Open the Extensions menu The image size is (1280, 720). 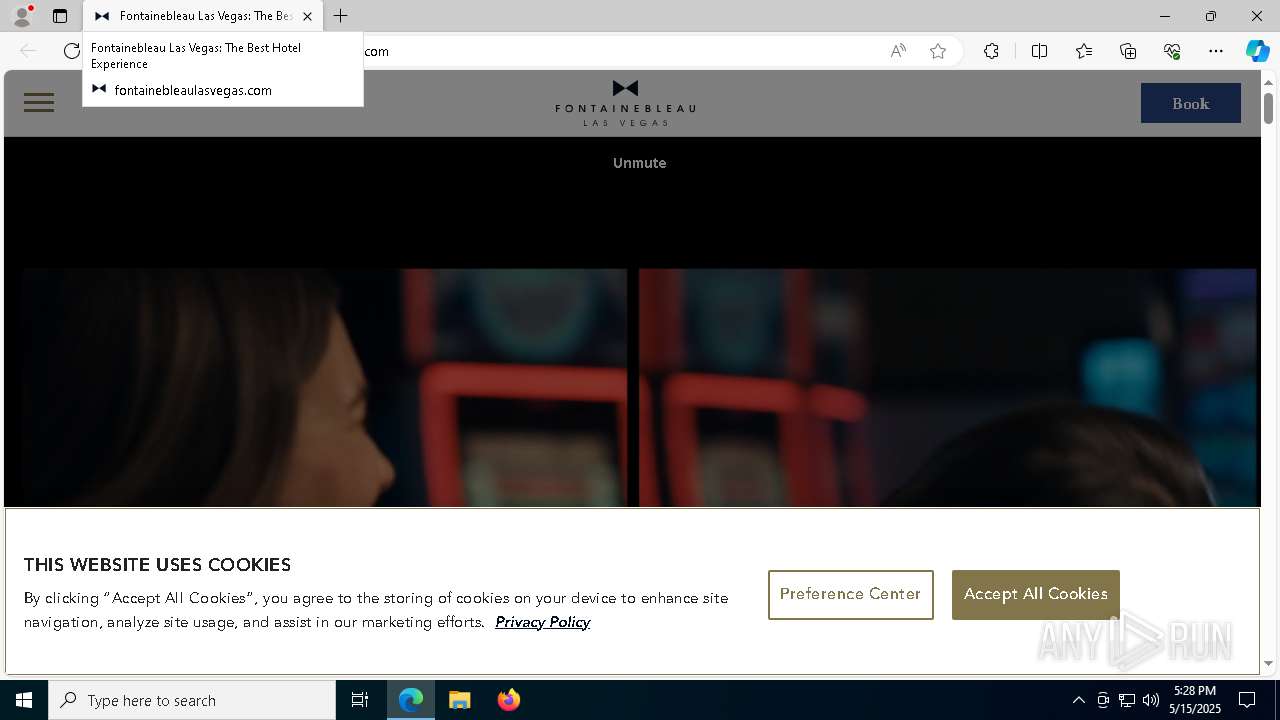(991, 51)
